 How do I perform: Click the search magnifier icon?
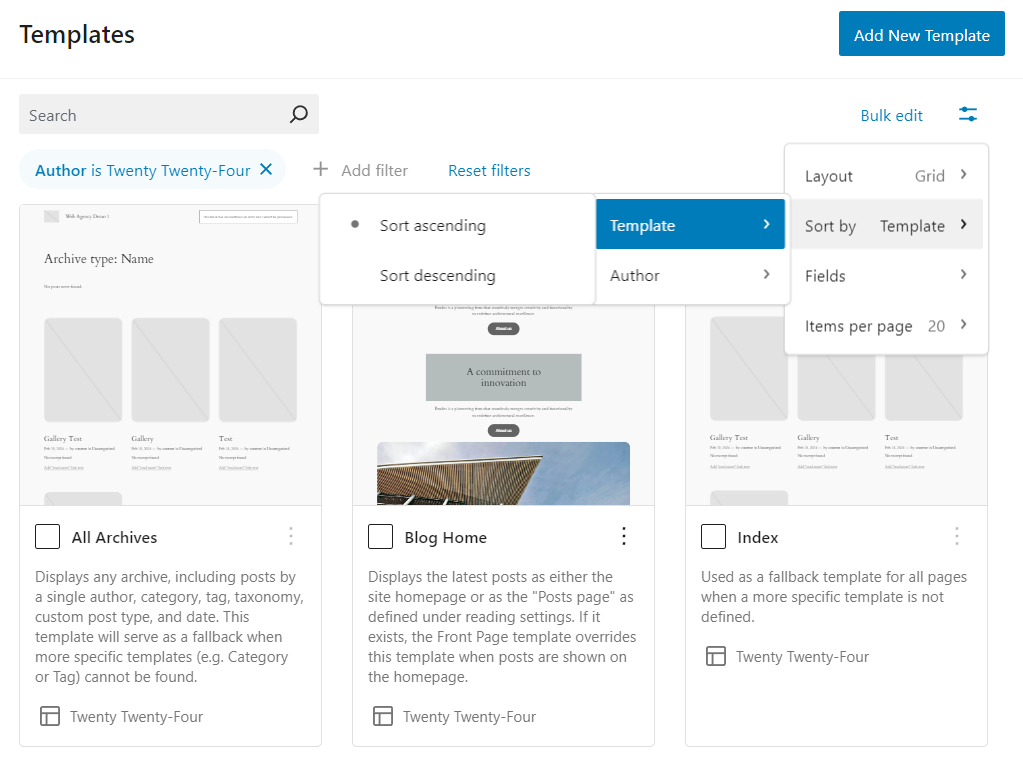[x=297, y=115]
